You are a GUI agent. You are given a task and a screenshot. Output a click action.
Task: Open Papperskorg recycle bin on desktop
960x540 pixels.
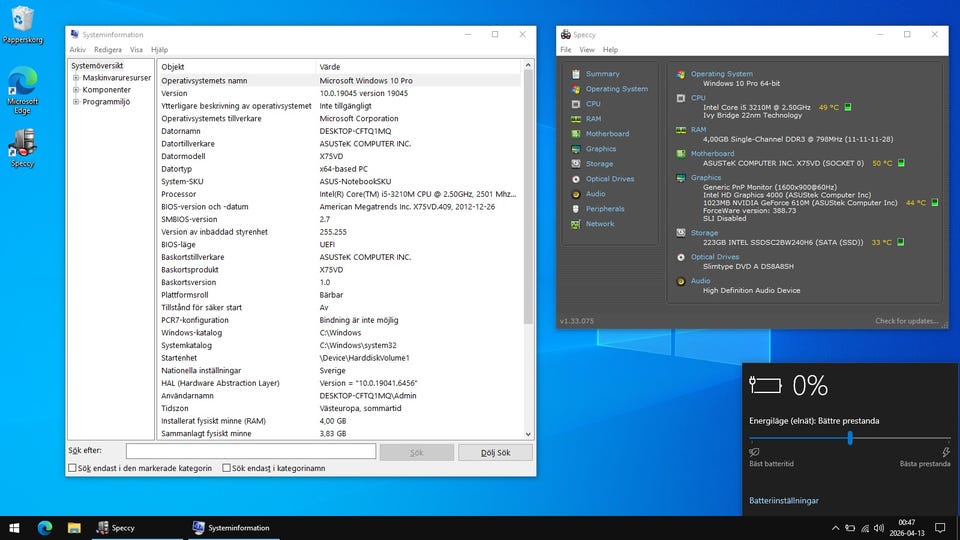23,24
